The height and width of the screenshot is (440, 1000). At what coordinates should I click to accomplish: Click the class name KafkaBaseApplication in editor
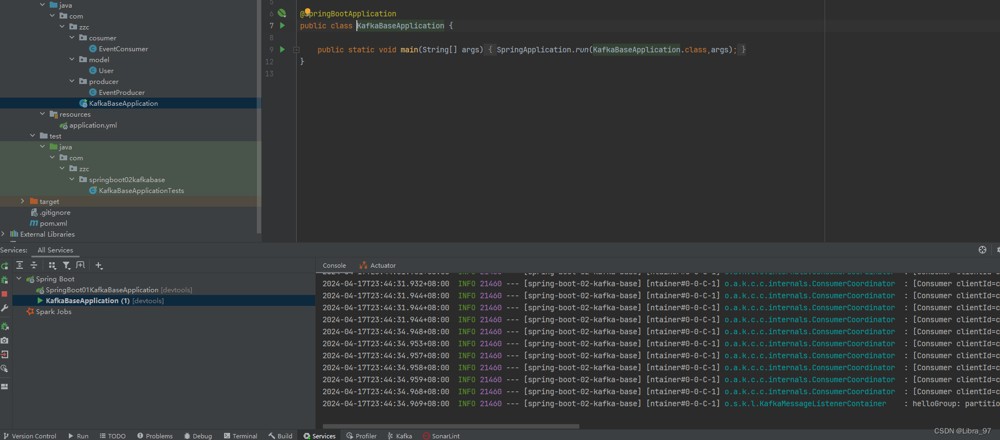coord(401,26)
